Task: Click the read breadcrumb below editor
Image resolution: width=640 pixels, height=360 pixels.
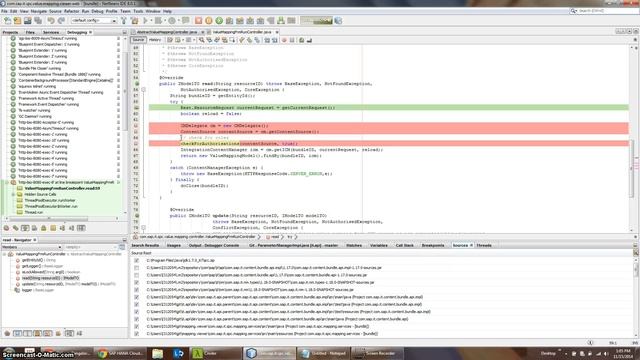Action: pos(274,237)
